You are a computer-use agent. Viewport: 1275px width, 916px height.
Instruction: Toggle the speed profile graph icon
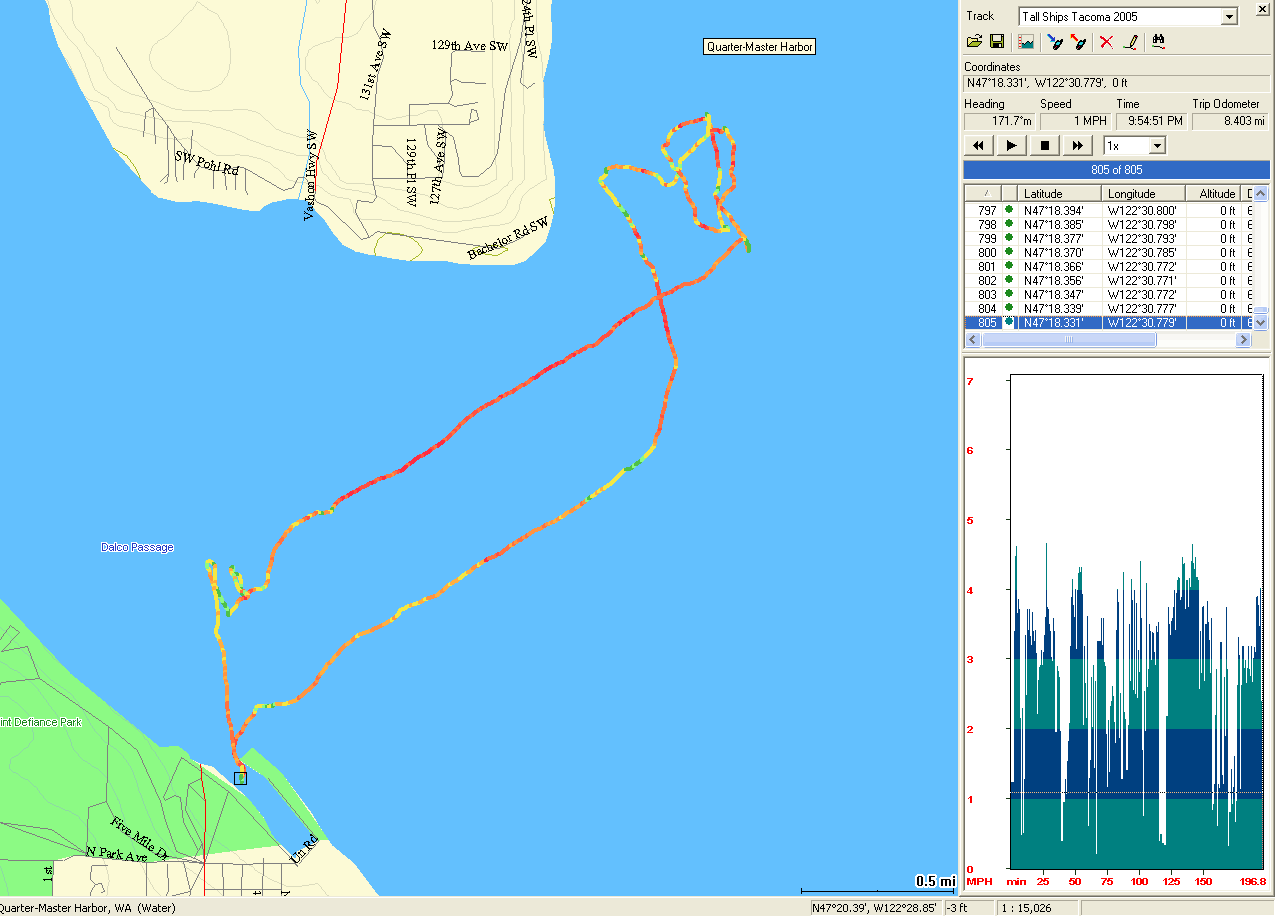(1025, 42)
